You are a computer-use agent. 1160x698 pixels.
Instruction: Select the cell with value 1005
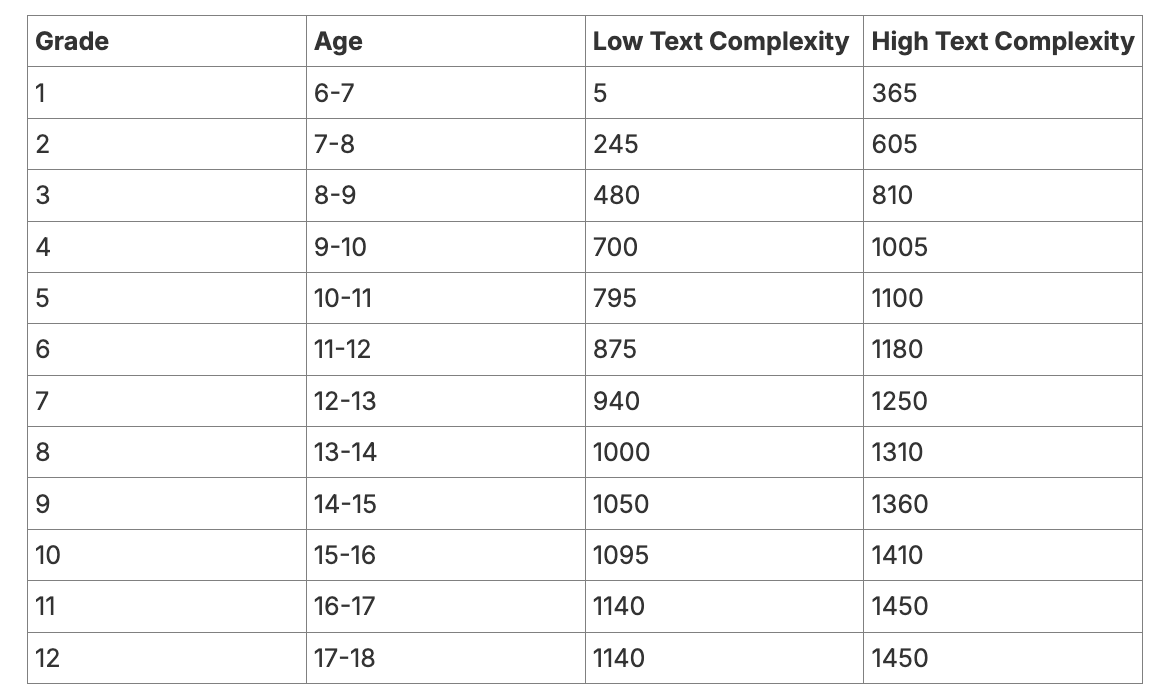coord(1002,246)
